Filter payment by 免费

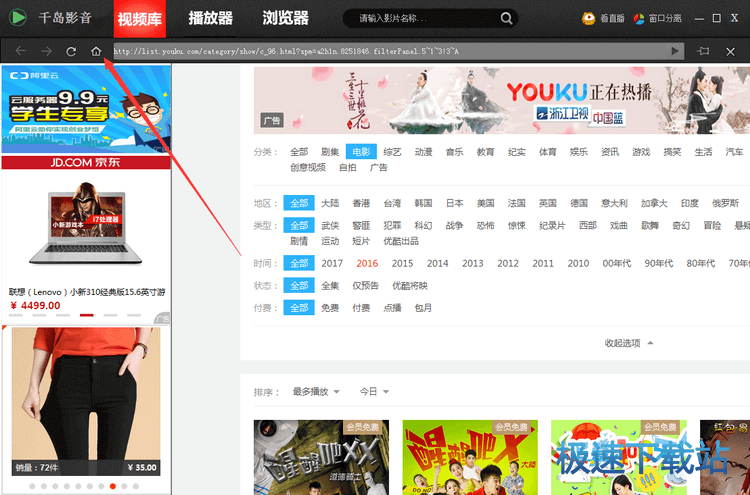(330, 308)
